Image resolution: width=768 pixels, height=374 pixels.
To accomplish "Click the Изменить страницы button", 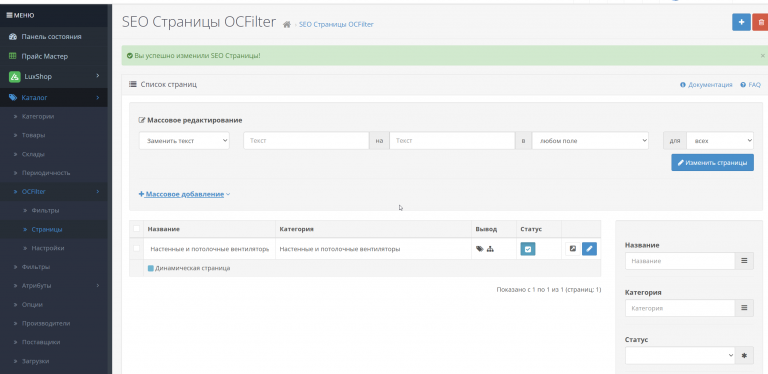I will [712, 163].
